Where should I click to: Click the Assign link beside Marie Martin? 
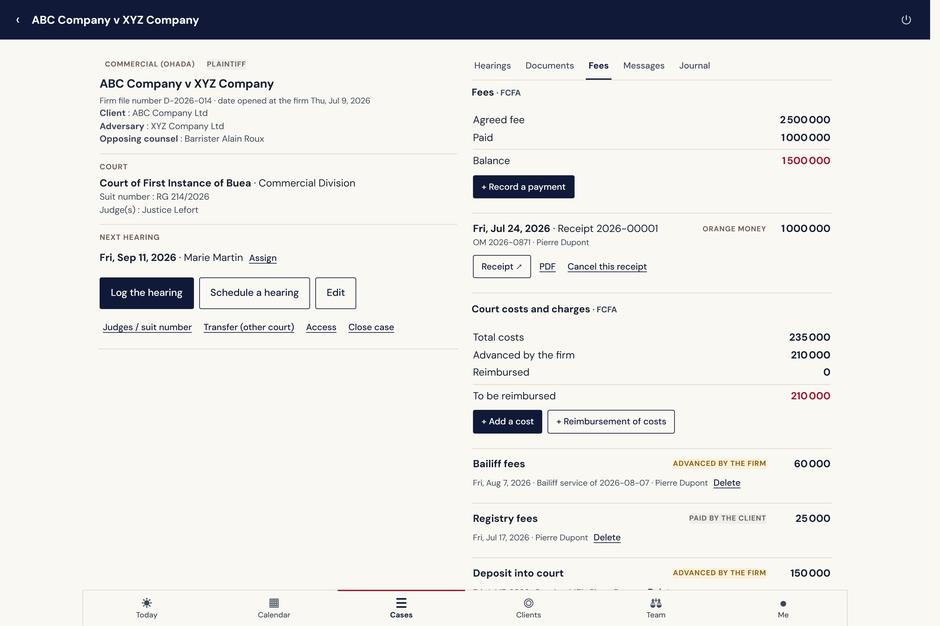(263, 258)
